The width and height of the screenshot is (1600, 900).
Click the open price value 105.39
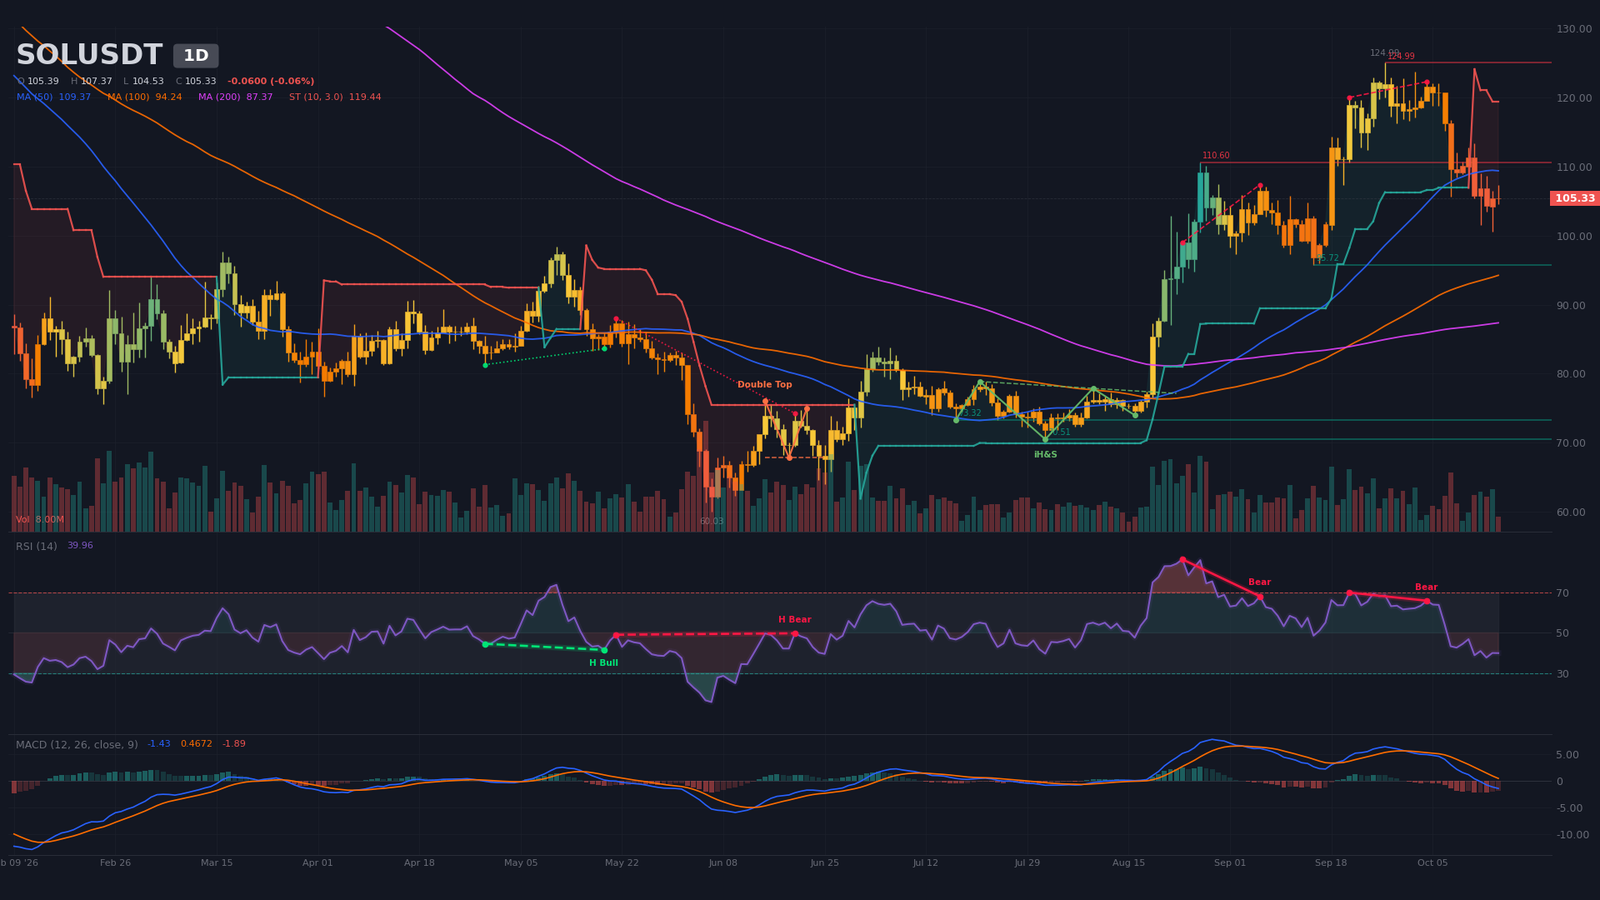coord(43,81)
